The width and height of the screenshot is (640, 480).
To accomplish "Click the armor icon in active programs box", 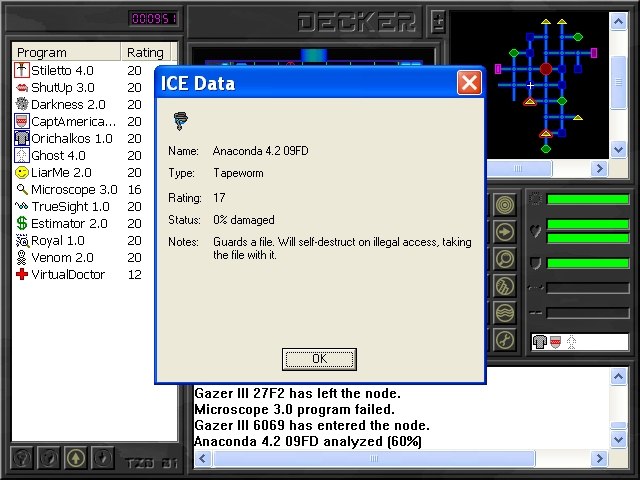I will pos(540,342).
